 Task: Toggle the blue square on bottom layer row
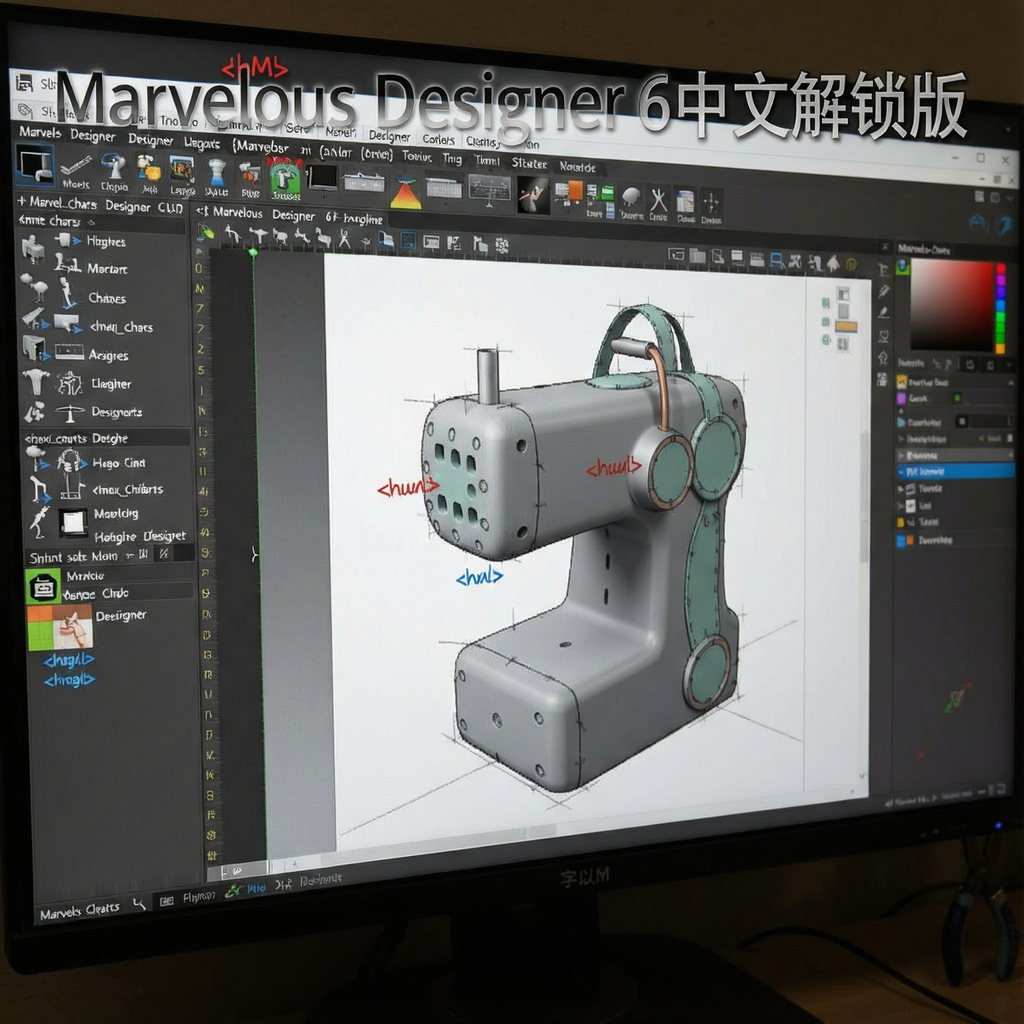[x=901, y=540]
